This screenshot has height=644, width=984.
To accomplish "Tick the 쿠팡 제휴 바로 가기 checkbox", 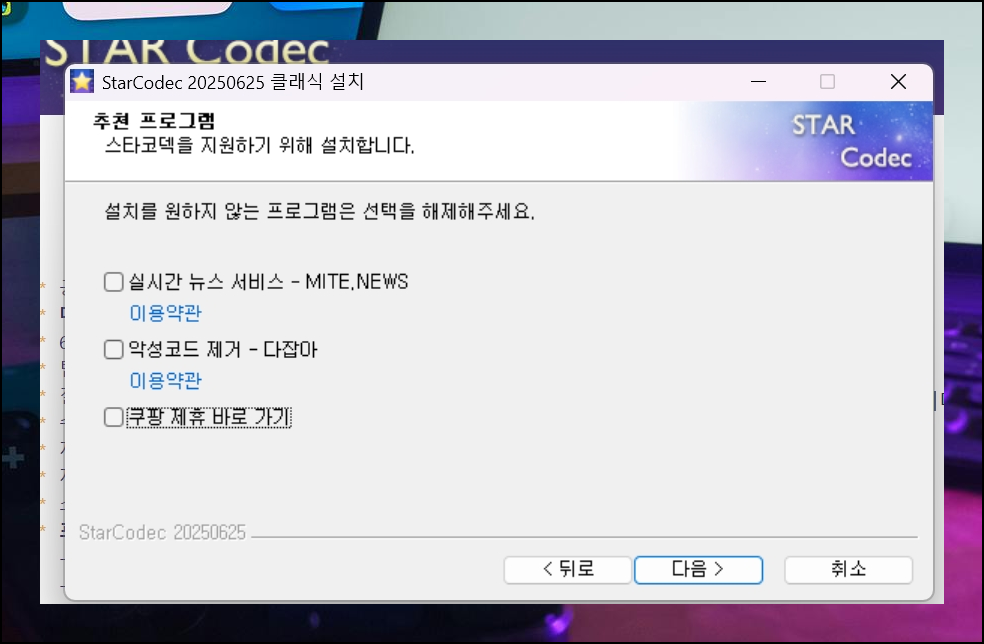I will tap(114, 417).
